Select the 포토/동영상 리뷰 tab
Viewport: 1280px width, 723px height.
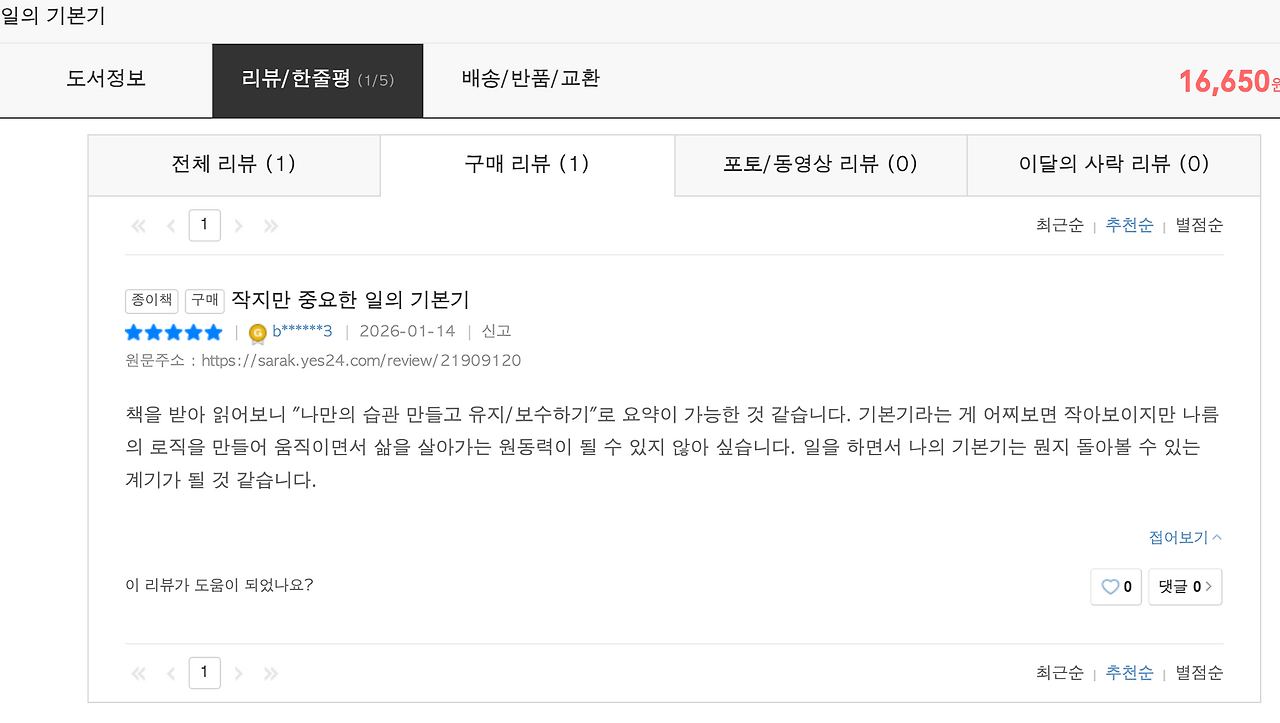(x=820, y=165)
